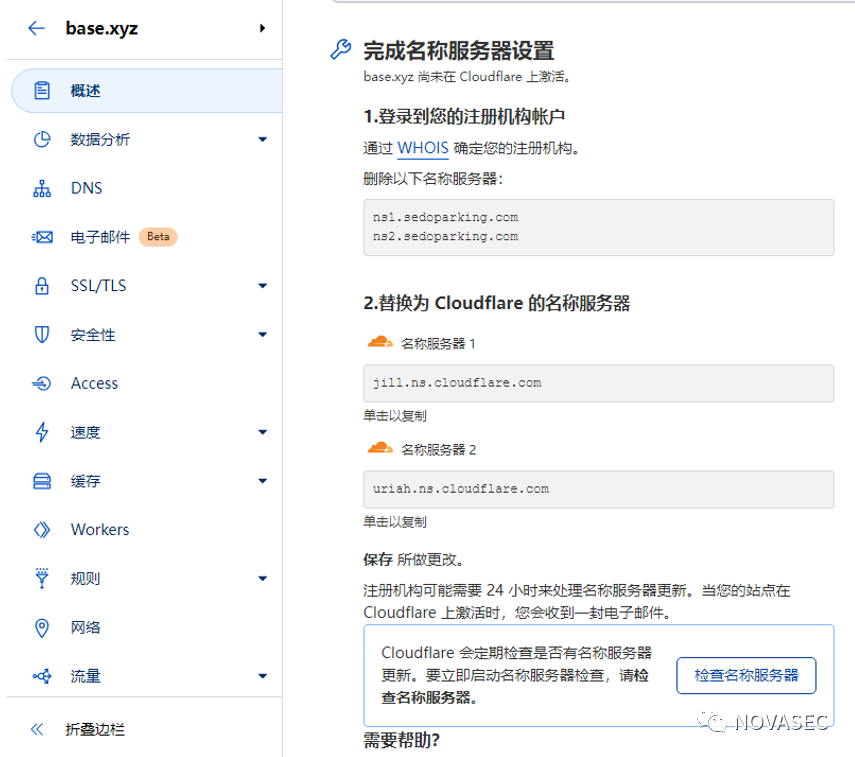Click the 数据分析 pie chart icon
This screenshot has height=757, width=855.
click(x=42, y=139)
